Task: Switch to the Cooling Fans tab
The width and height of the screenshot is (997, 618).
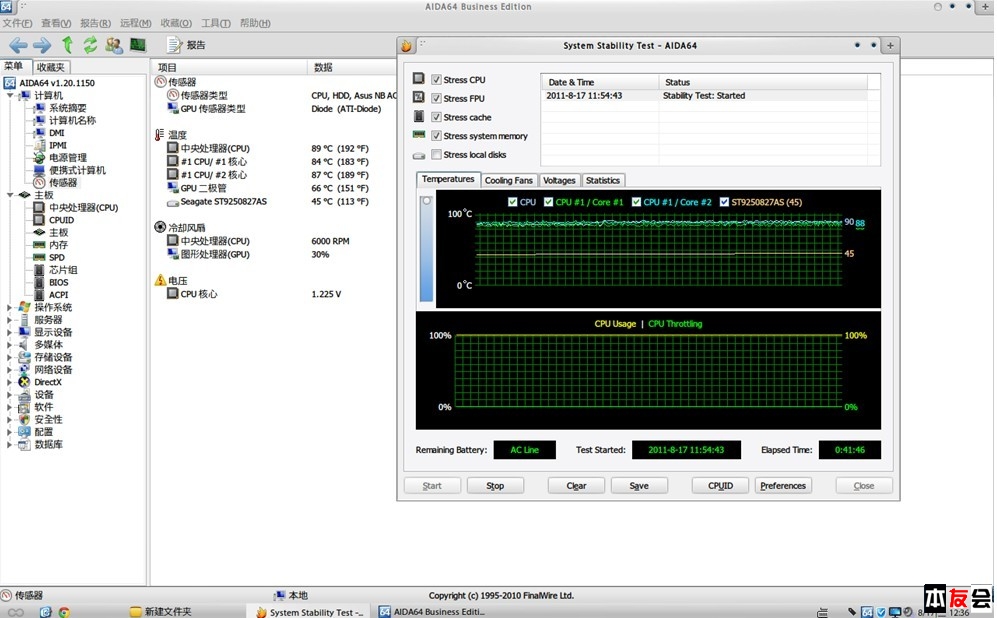Action: [x=509, y=181]
